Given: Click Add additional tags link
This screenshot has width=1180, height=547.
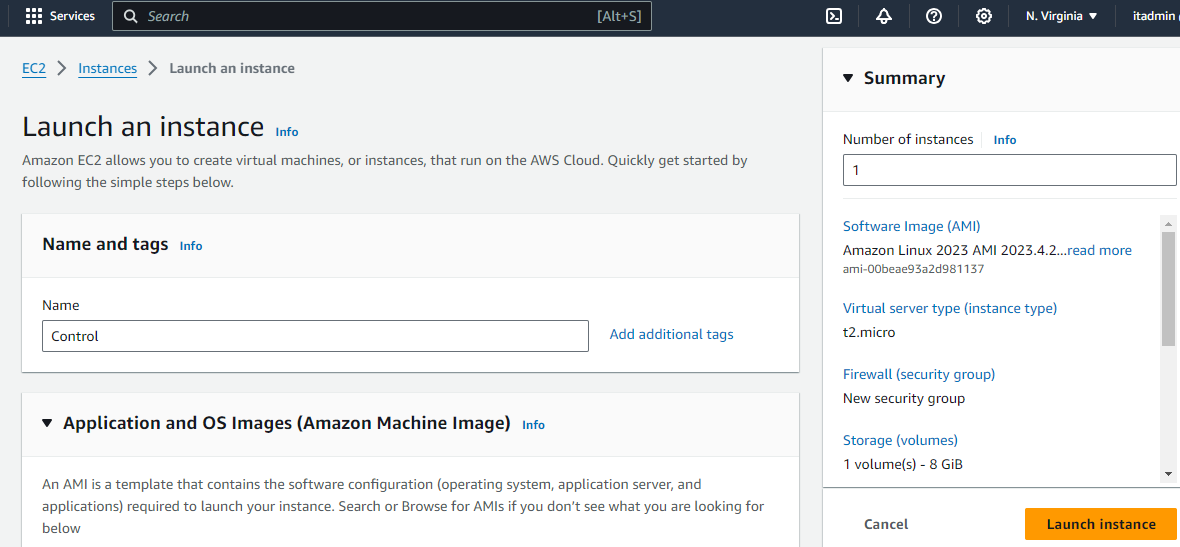Looking at the screenshot, I should pyautogui.click(x=671, y=335).
